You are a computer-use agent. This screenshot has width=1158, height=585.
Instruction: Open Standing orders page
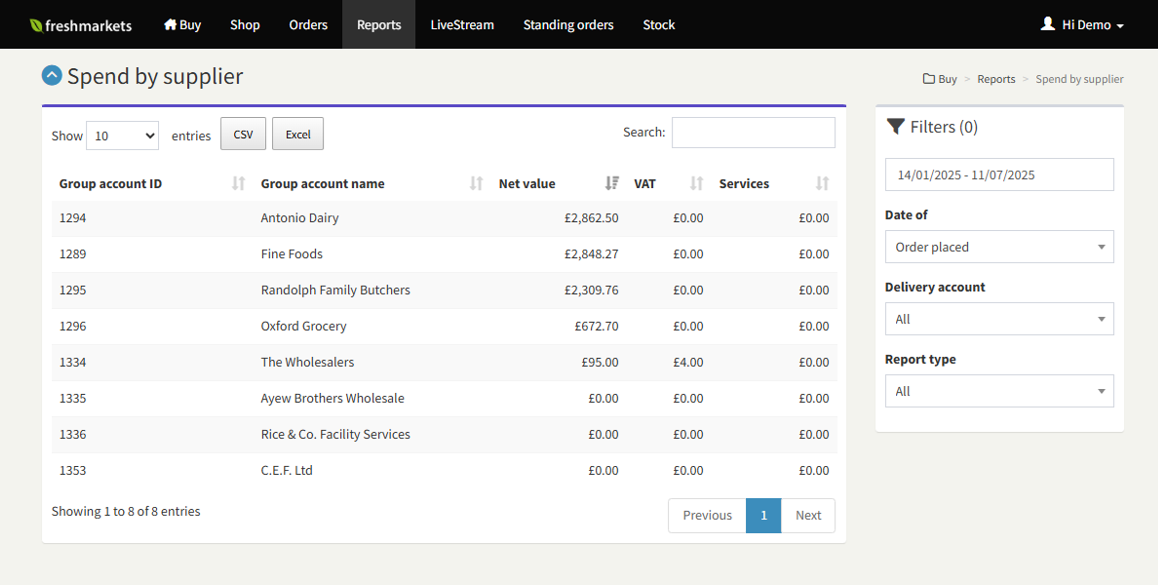click(568, 24)
